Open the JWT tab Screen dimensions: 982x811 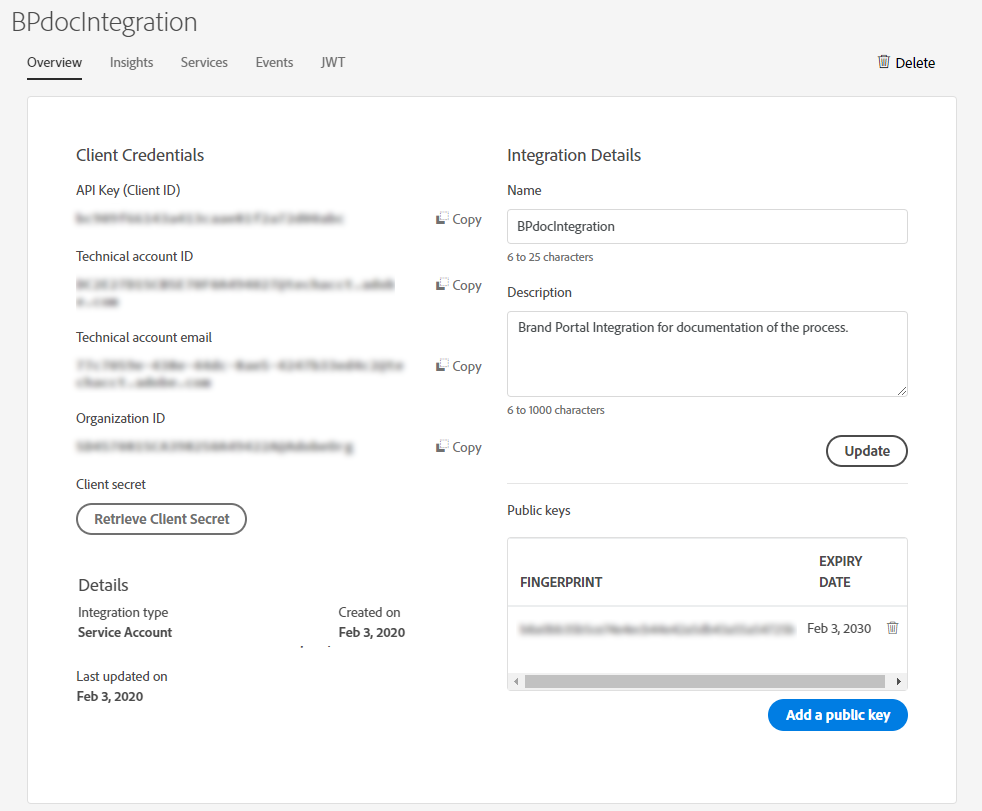click(333, 62)
